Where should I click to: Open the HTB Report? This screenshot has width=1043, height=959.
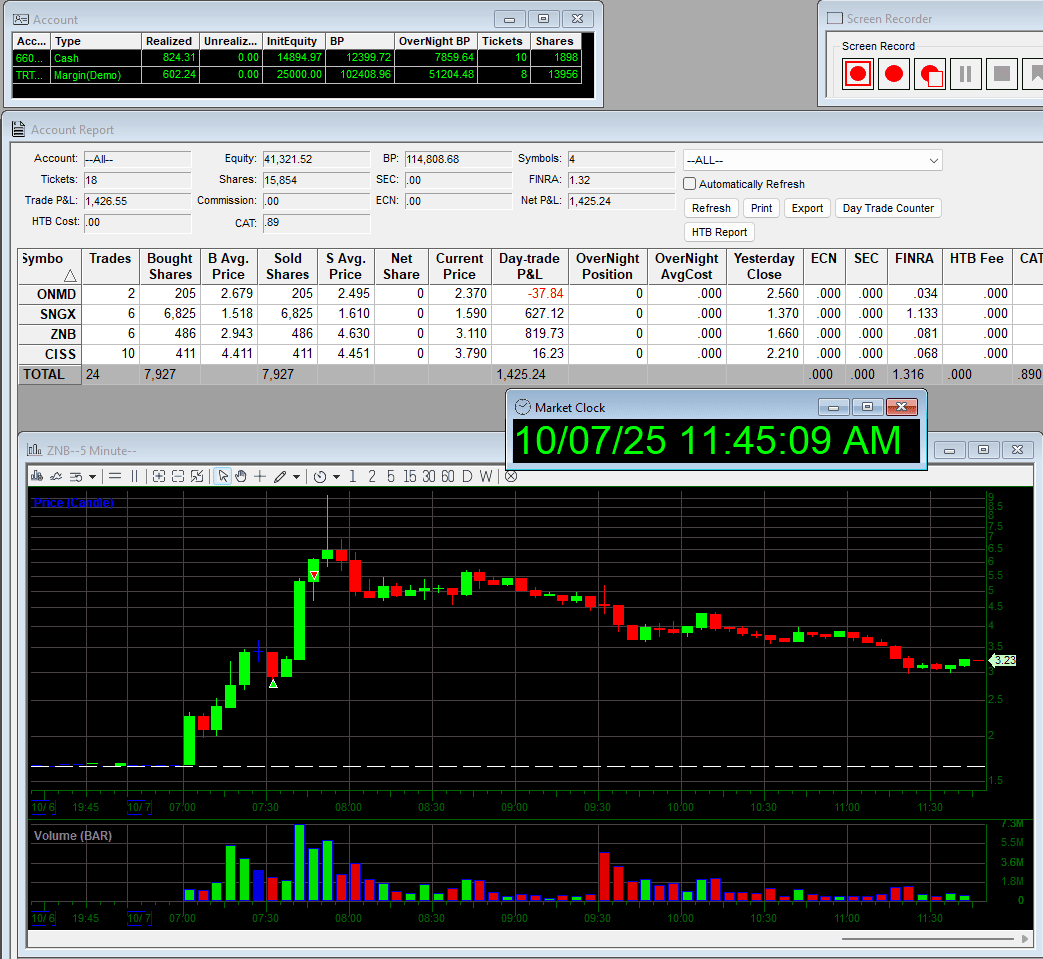tap(719, 232)
